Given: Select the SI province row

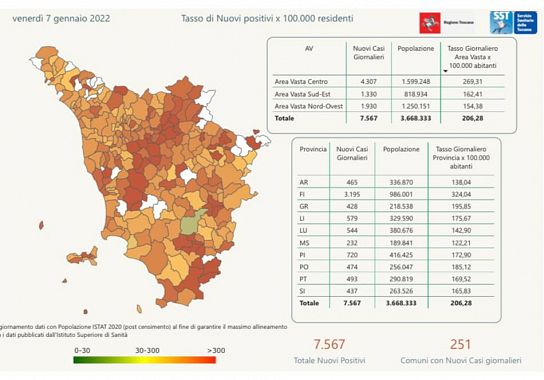Looking at the screenshot, I should pyautogui.click(x=396, y=291).
